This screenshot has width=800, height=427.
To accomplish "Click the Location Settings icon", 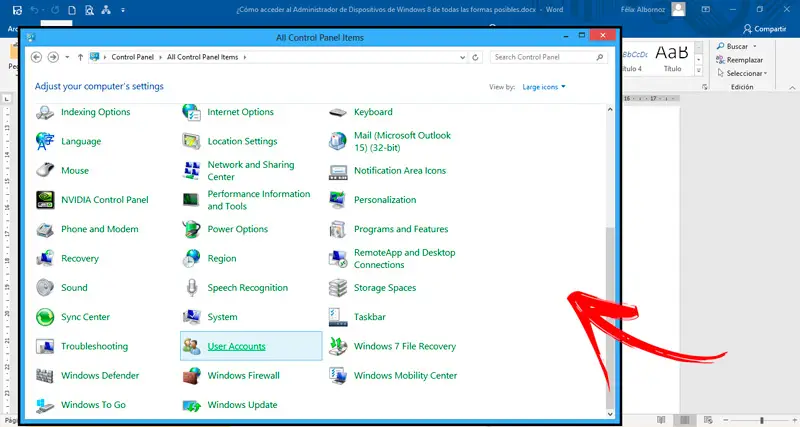I will 191,141.
